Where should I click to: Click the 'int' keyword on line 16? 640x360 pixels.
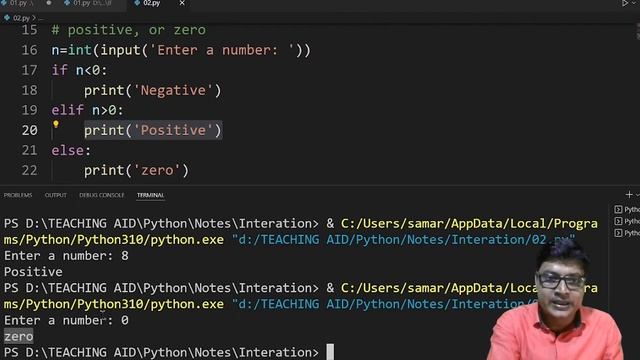(80, 50)
